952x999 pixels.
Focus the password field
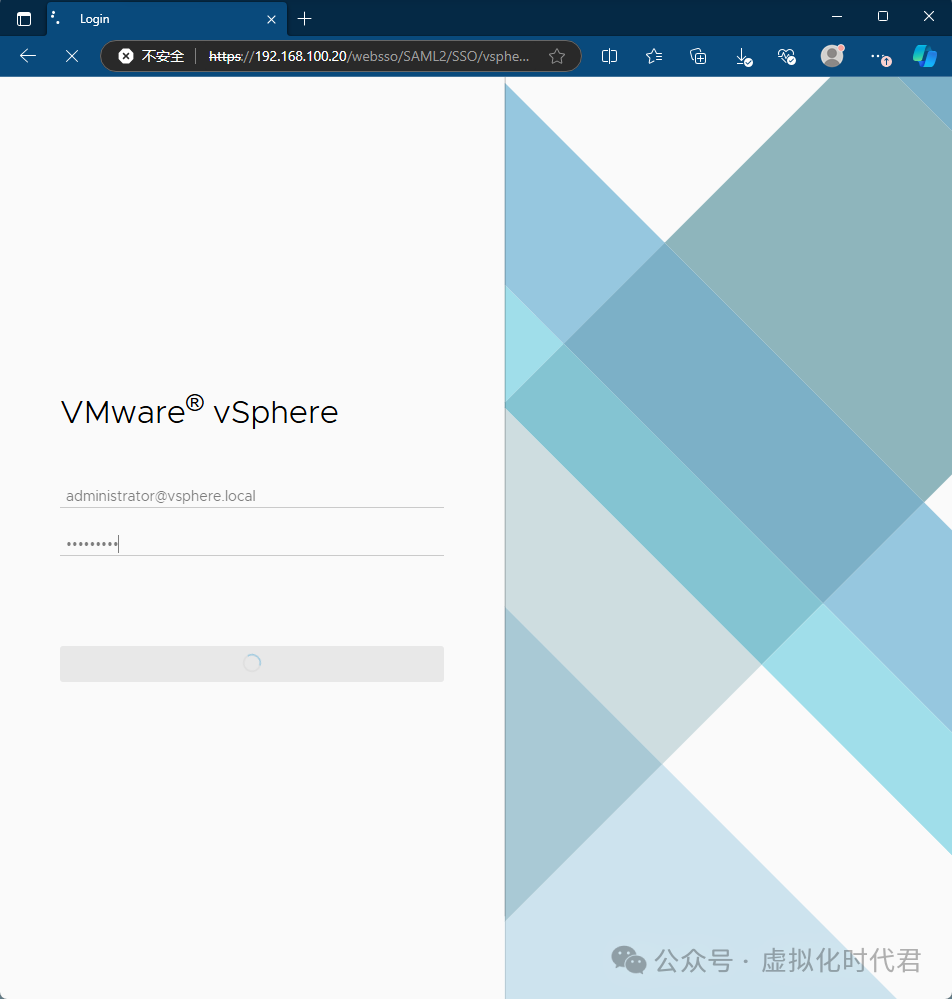pyautogui.click(x=252, y=543)
